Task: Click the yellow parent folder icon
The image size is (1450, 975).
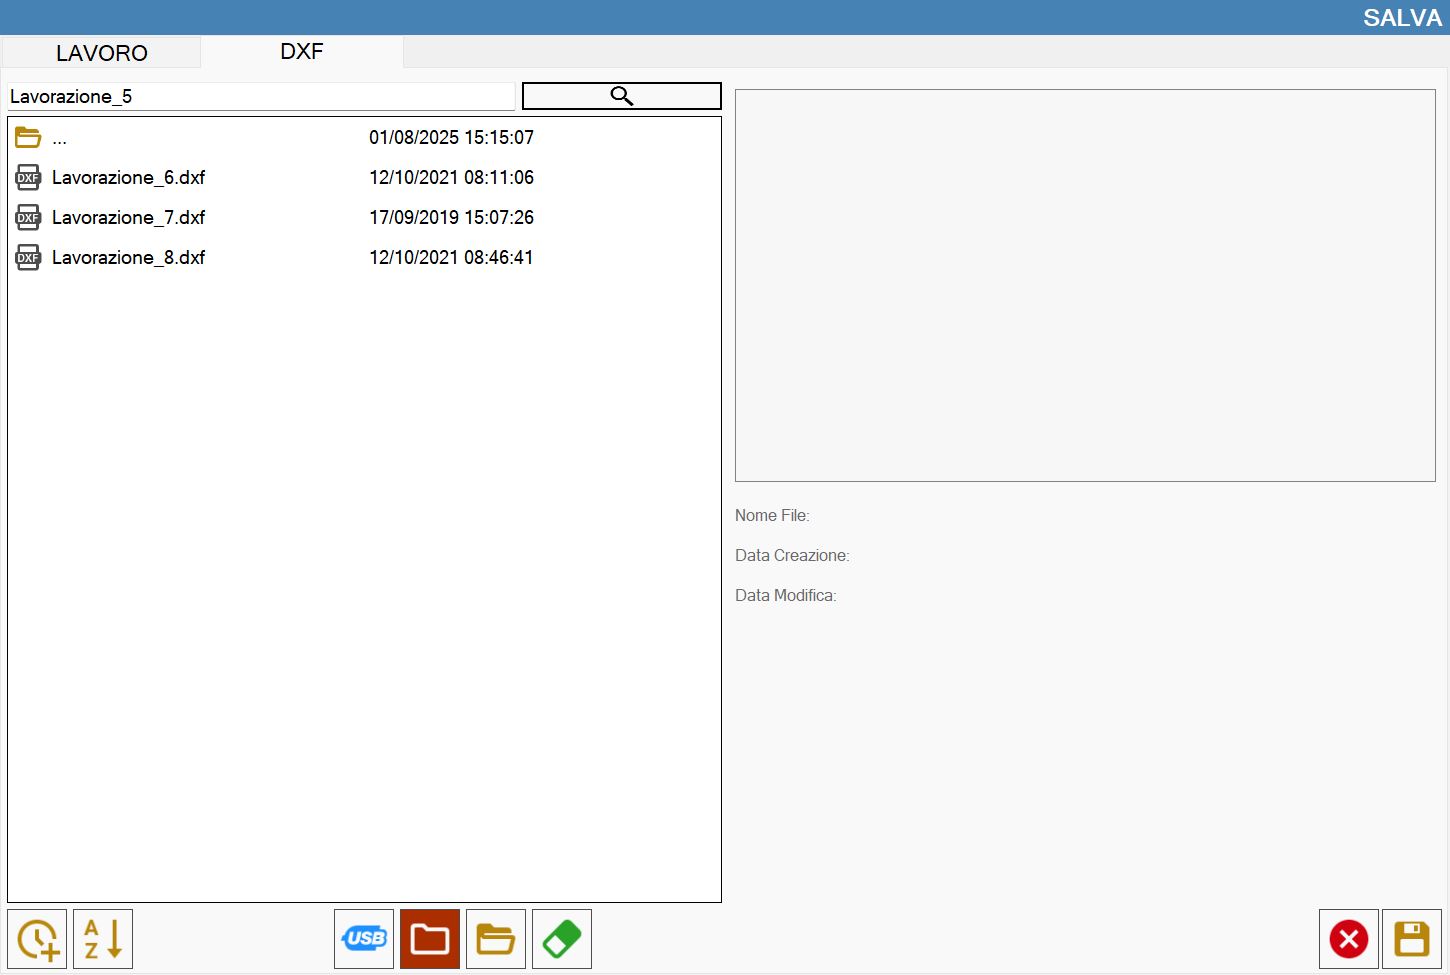Action: (x=28, y=137)
